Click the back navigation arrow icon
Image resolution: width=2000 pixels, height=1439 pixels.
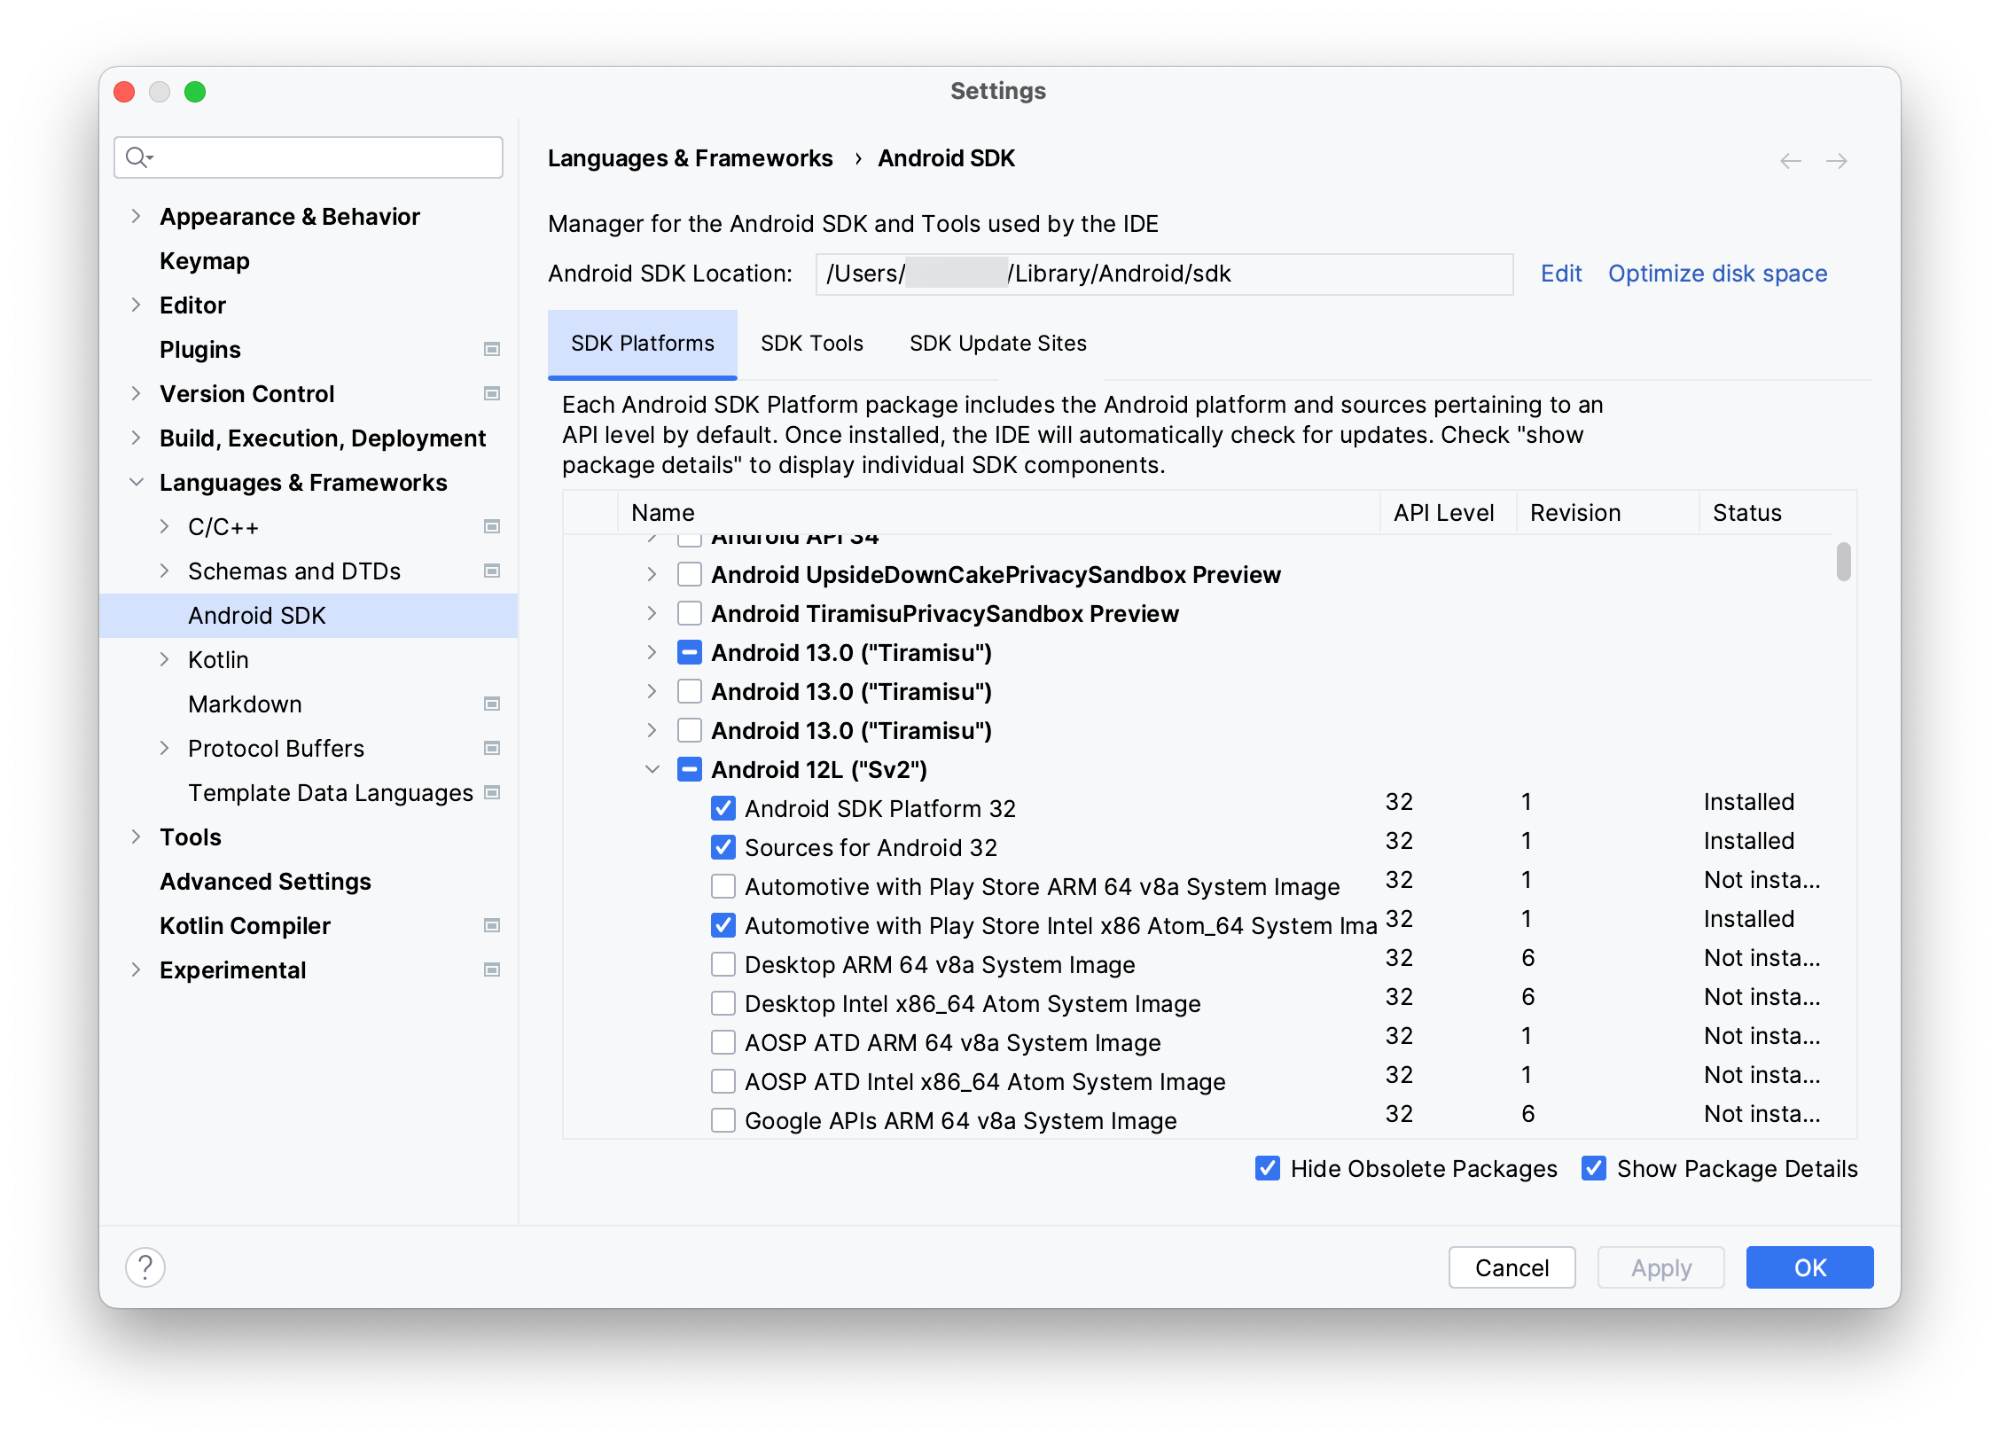click(1790, 158)
